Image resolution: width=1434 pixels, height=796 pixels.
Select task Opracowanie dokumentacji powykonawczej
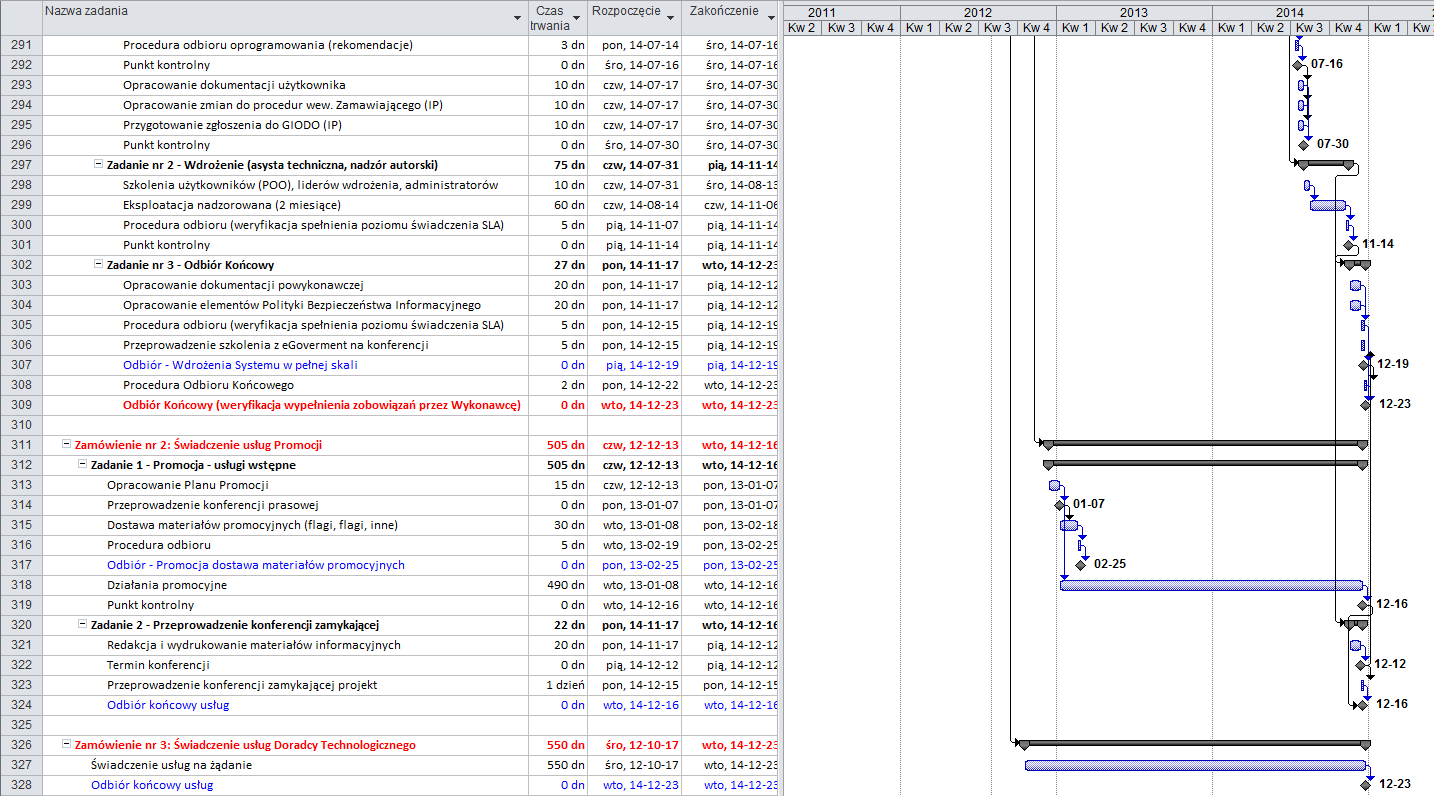coord(243,285)
